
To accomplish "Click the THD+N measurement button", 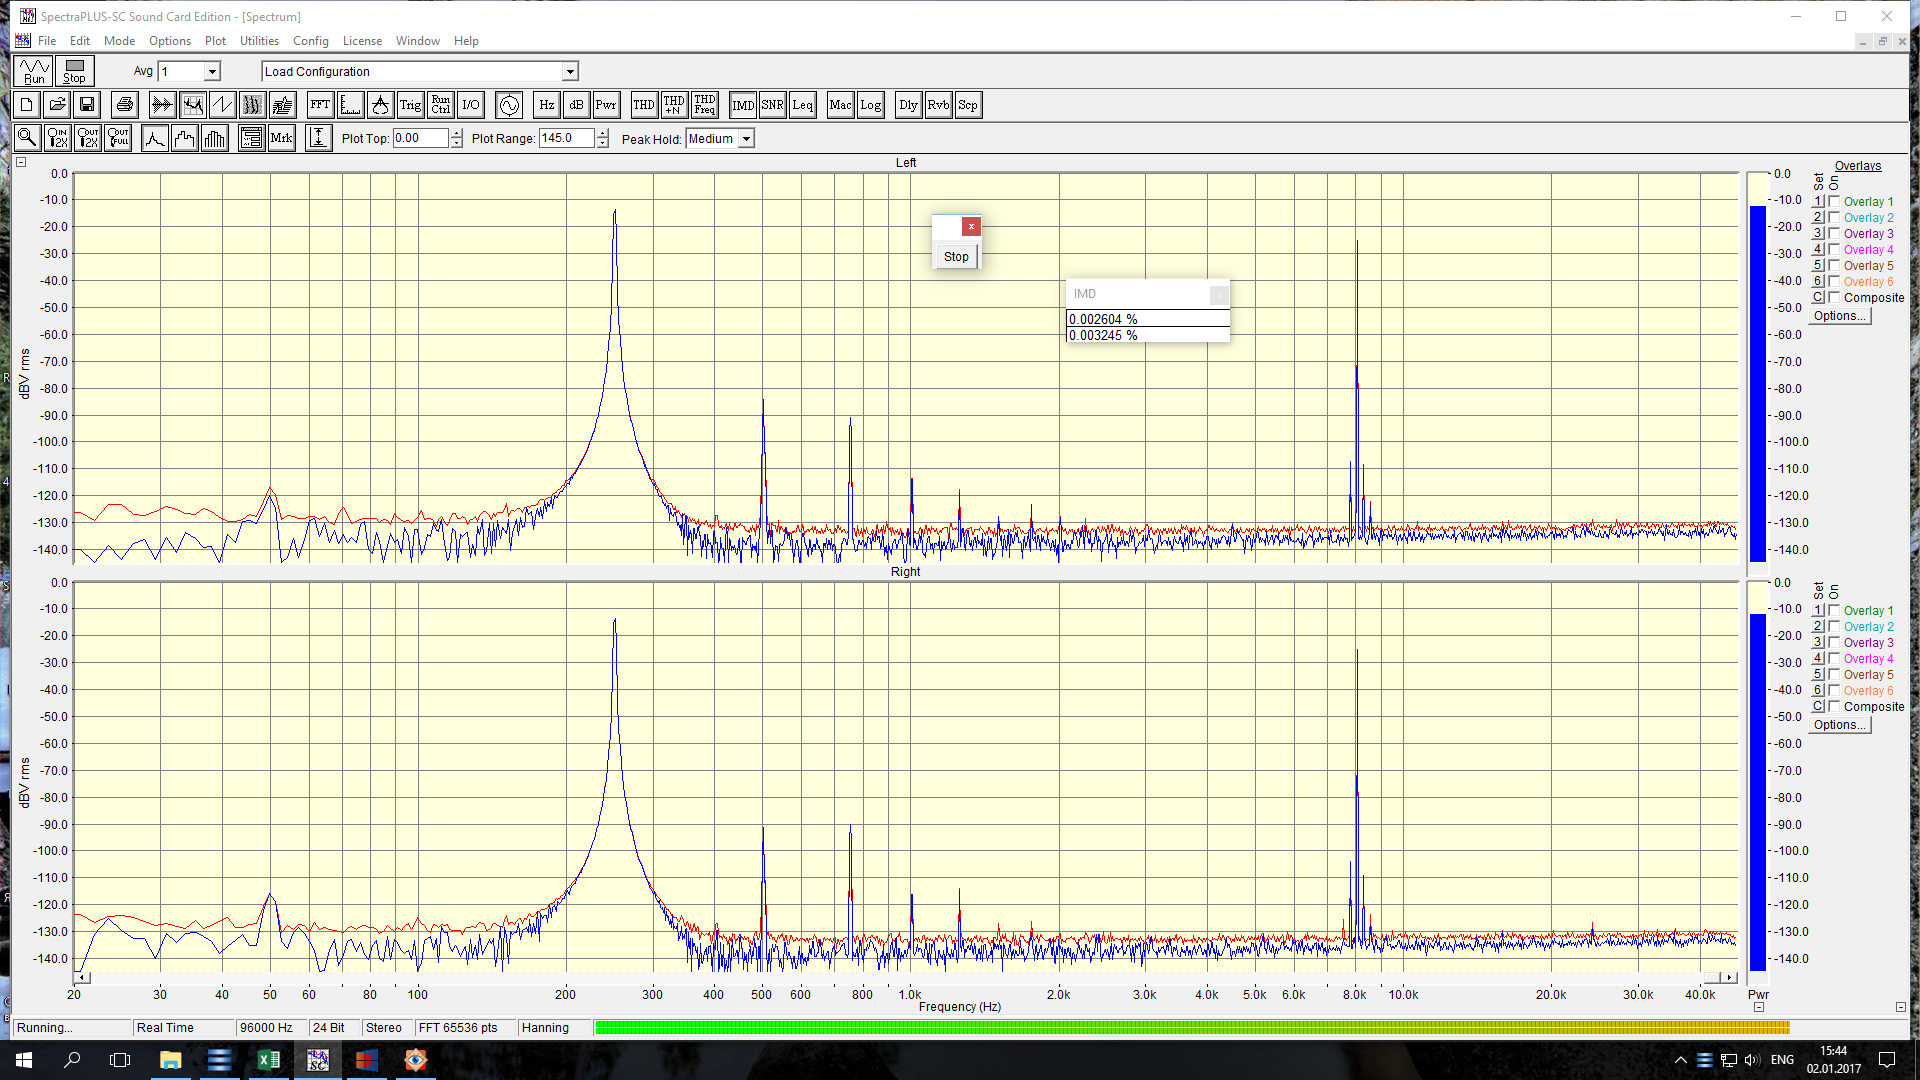I will click(x=674, y=105).
